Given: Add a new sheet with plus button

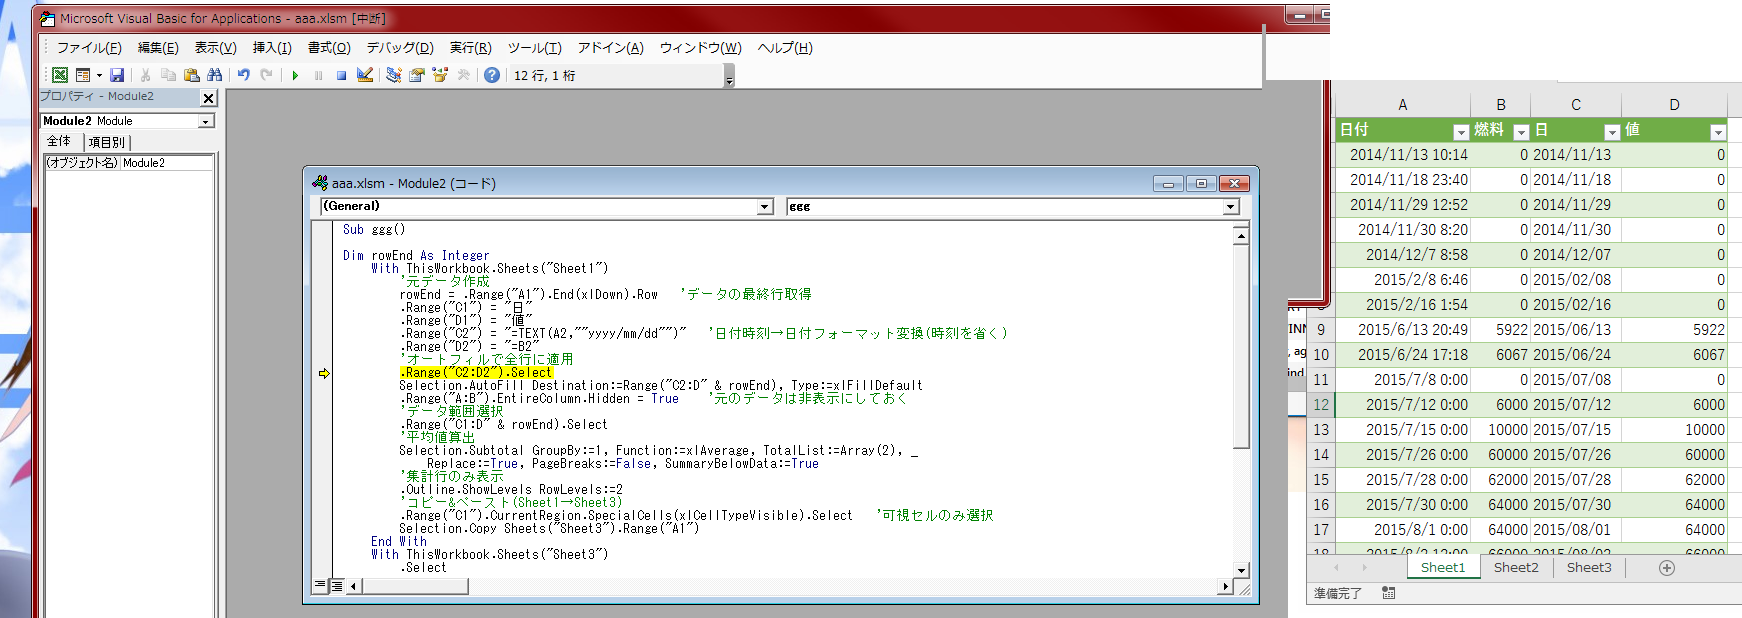Looking at the screenshot, I should 1666,567.
